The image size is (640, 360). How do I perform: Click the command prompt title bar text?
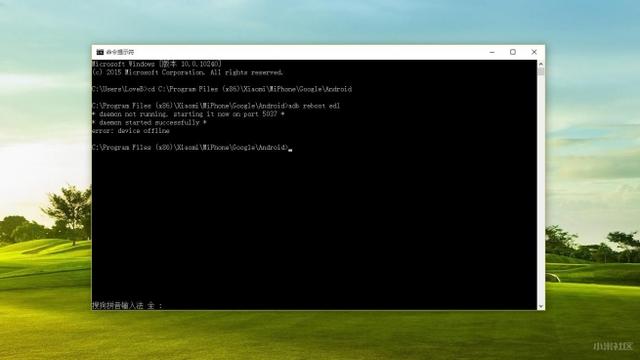[x=120, y=52]
